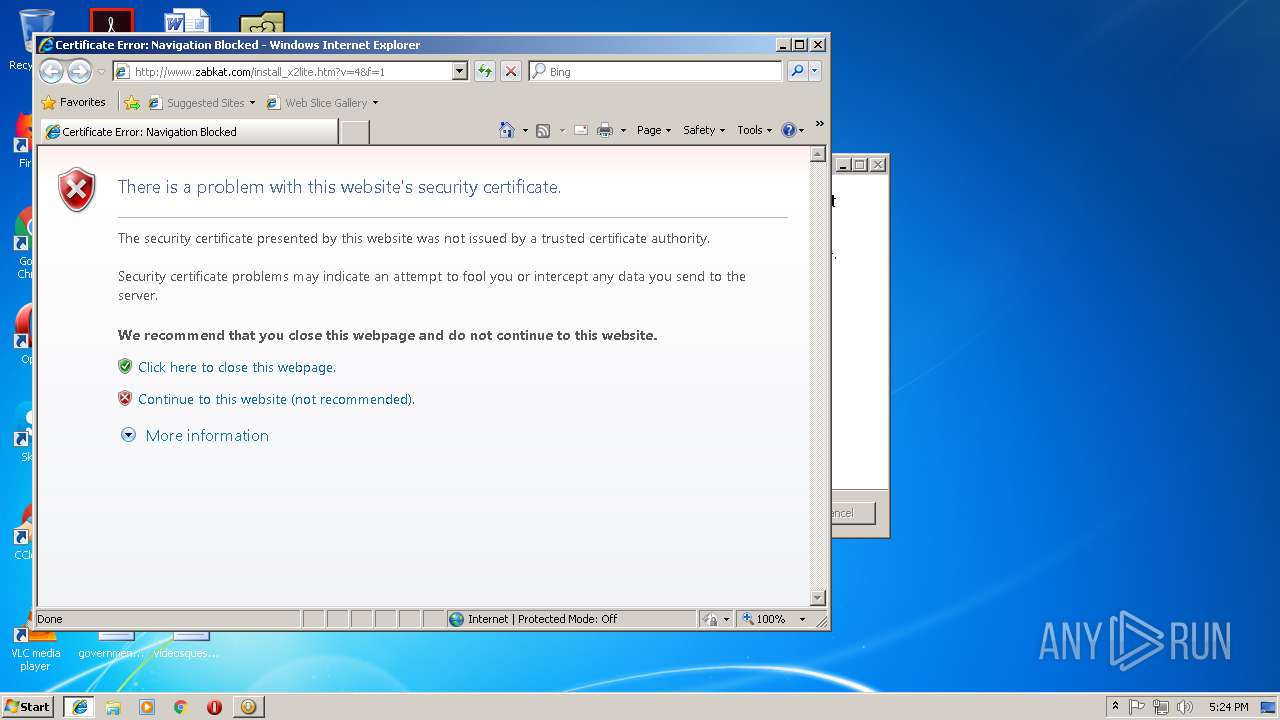
Task: Click the network tray icon
Action: pos(1161,707)
